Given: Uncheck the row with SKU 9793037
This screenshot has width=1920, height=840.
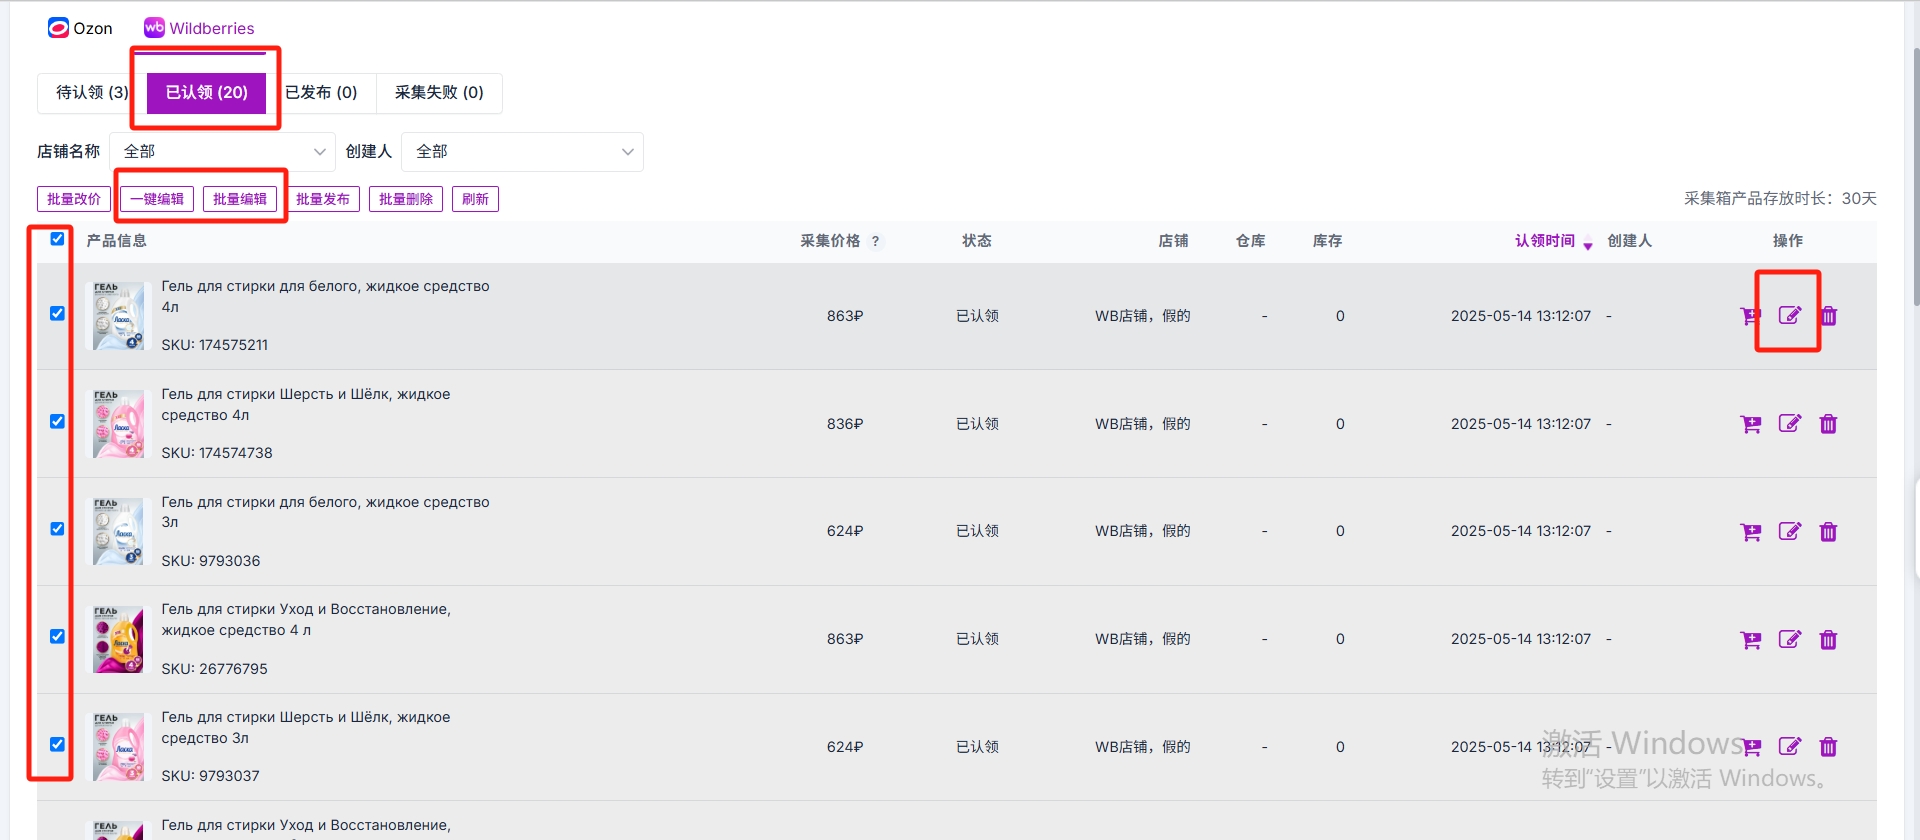Looking at the screenshot, I should 57,744.
